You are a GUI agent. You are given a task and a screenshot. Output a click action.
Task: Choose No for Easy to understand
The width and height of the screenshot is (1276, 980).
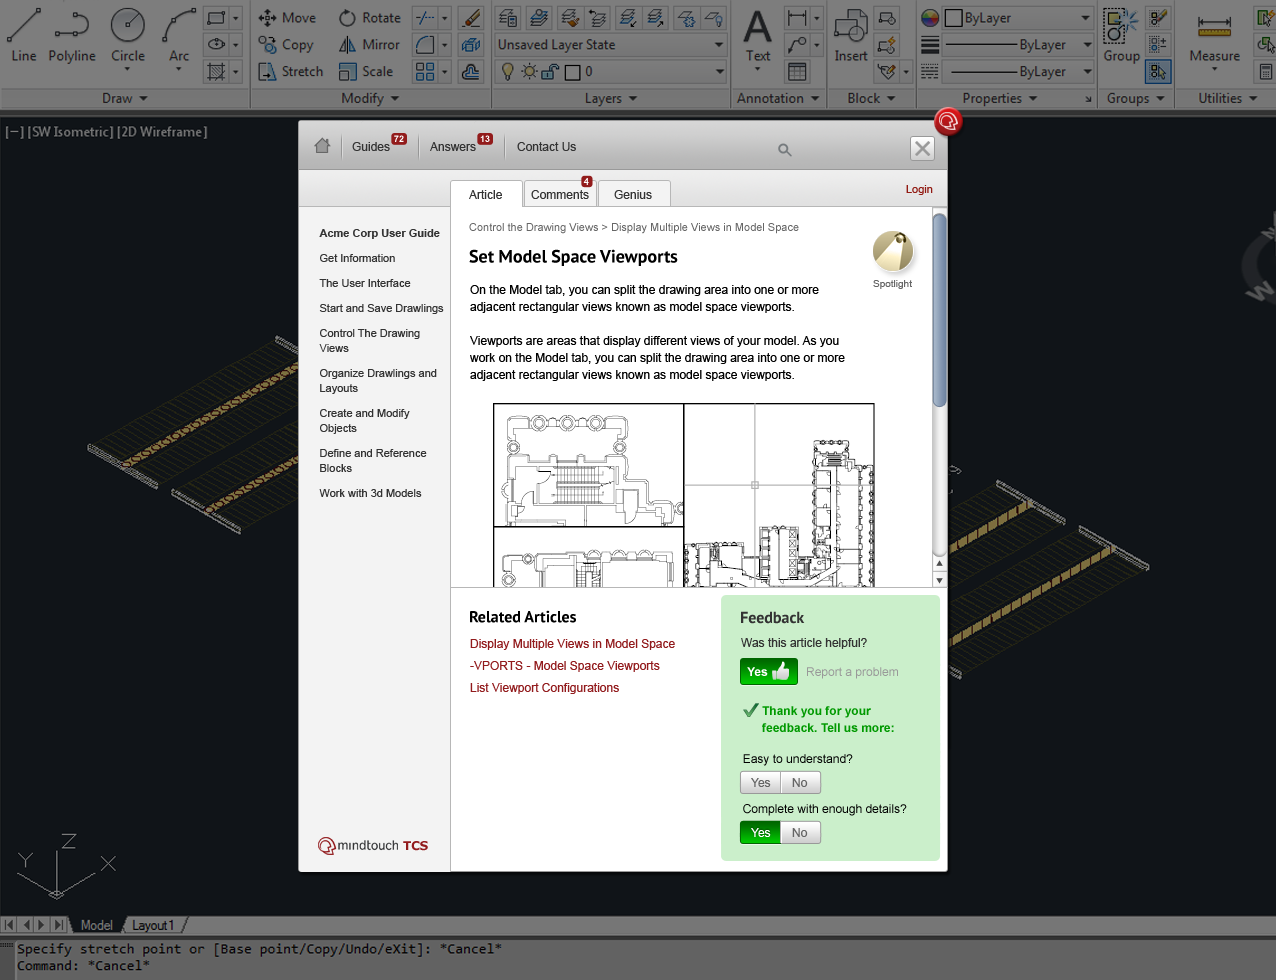(x=800, y=783)
